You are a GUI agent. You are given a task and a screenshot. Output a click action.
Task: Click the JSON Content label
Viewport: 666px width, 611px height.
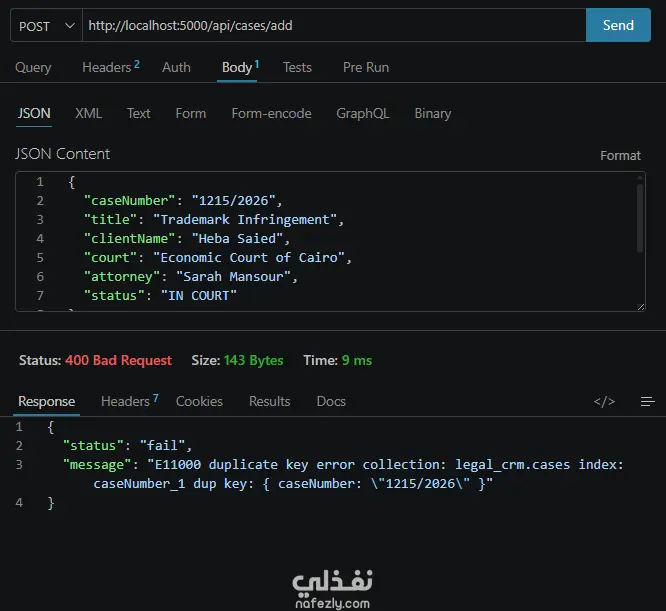[62, 154]
